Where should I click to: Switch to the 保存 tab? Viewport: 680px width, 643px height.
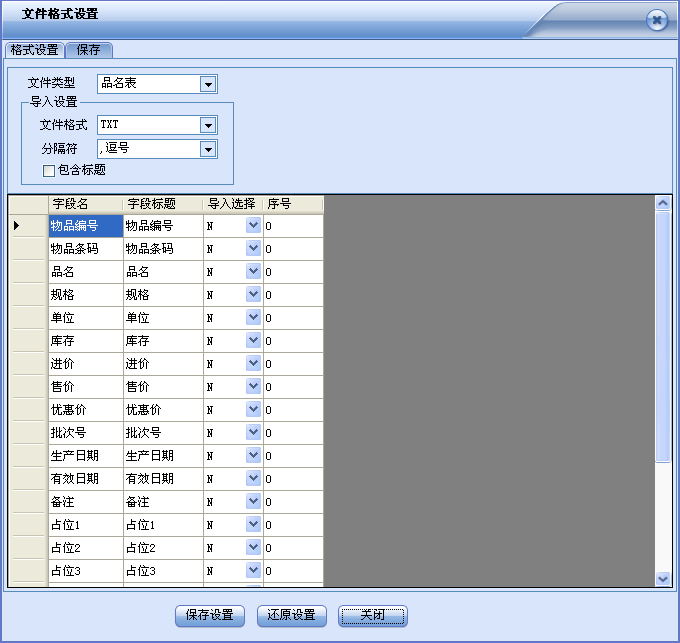[x=88, y=50]
